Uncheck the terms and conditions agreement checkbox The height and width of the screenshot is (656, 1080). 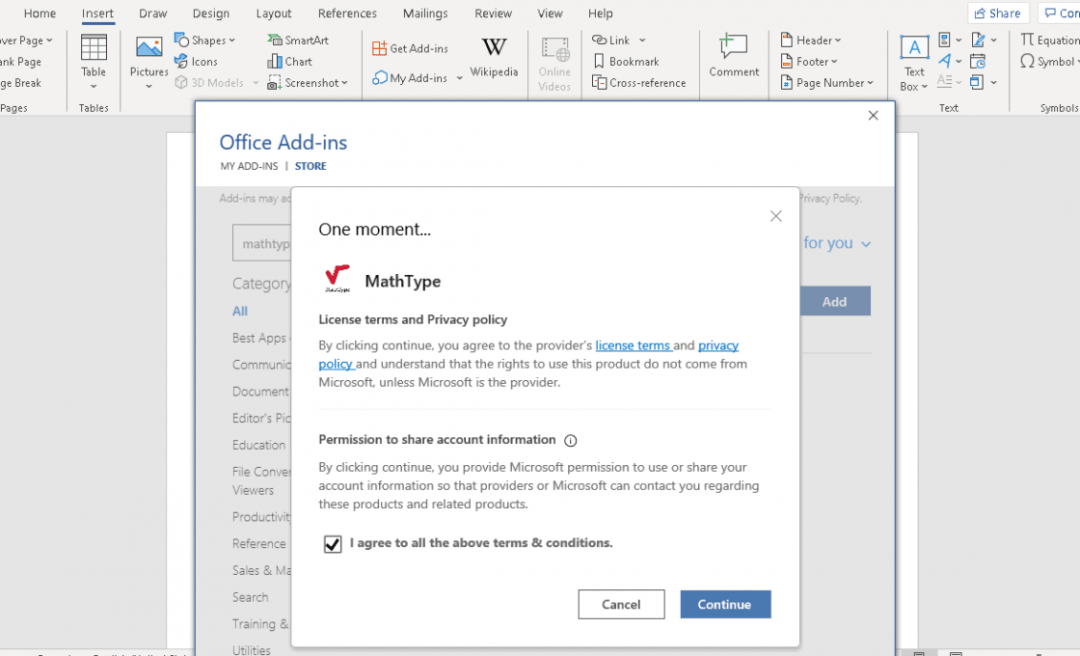coord(332,543)
